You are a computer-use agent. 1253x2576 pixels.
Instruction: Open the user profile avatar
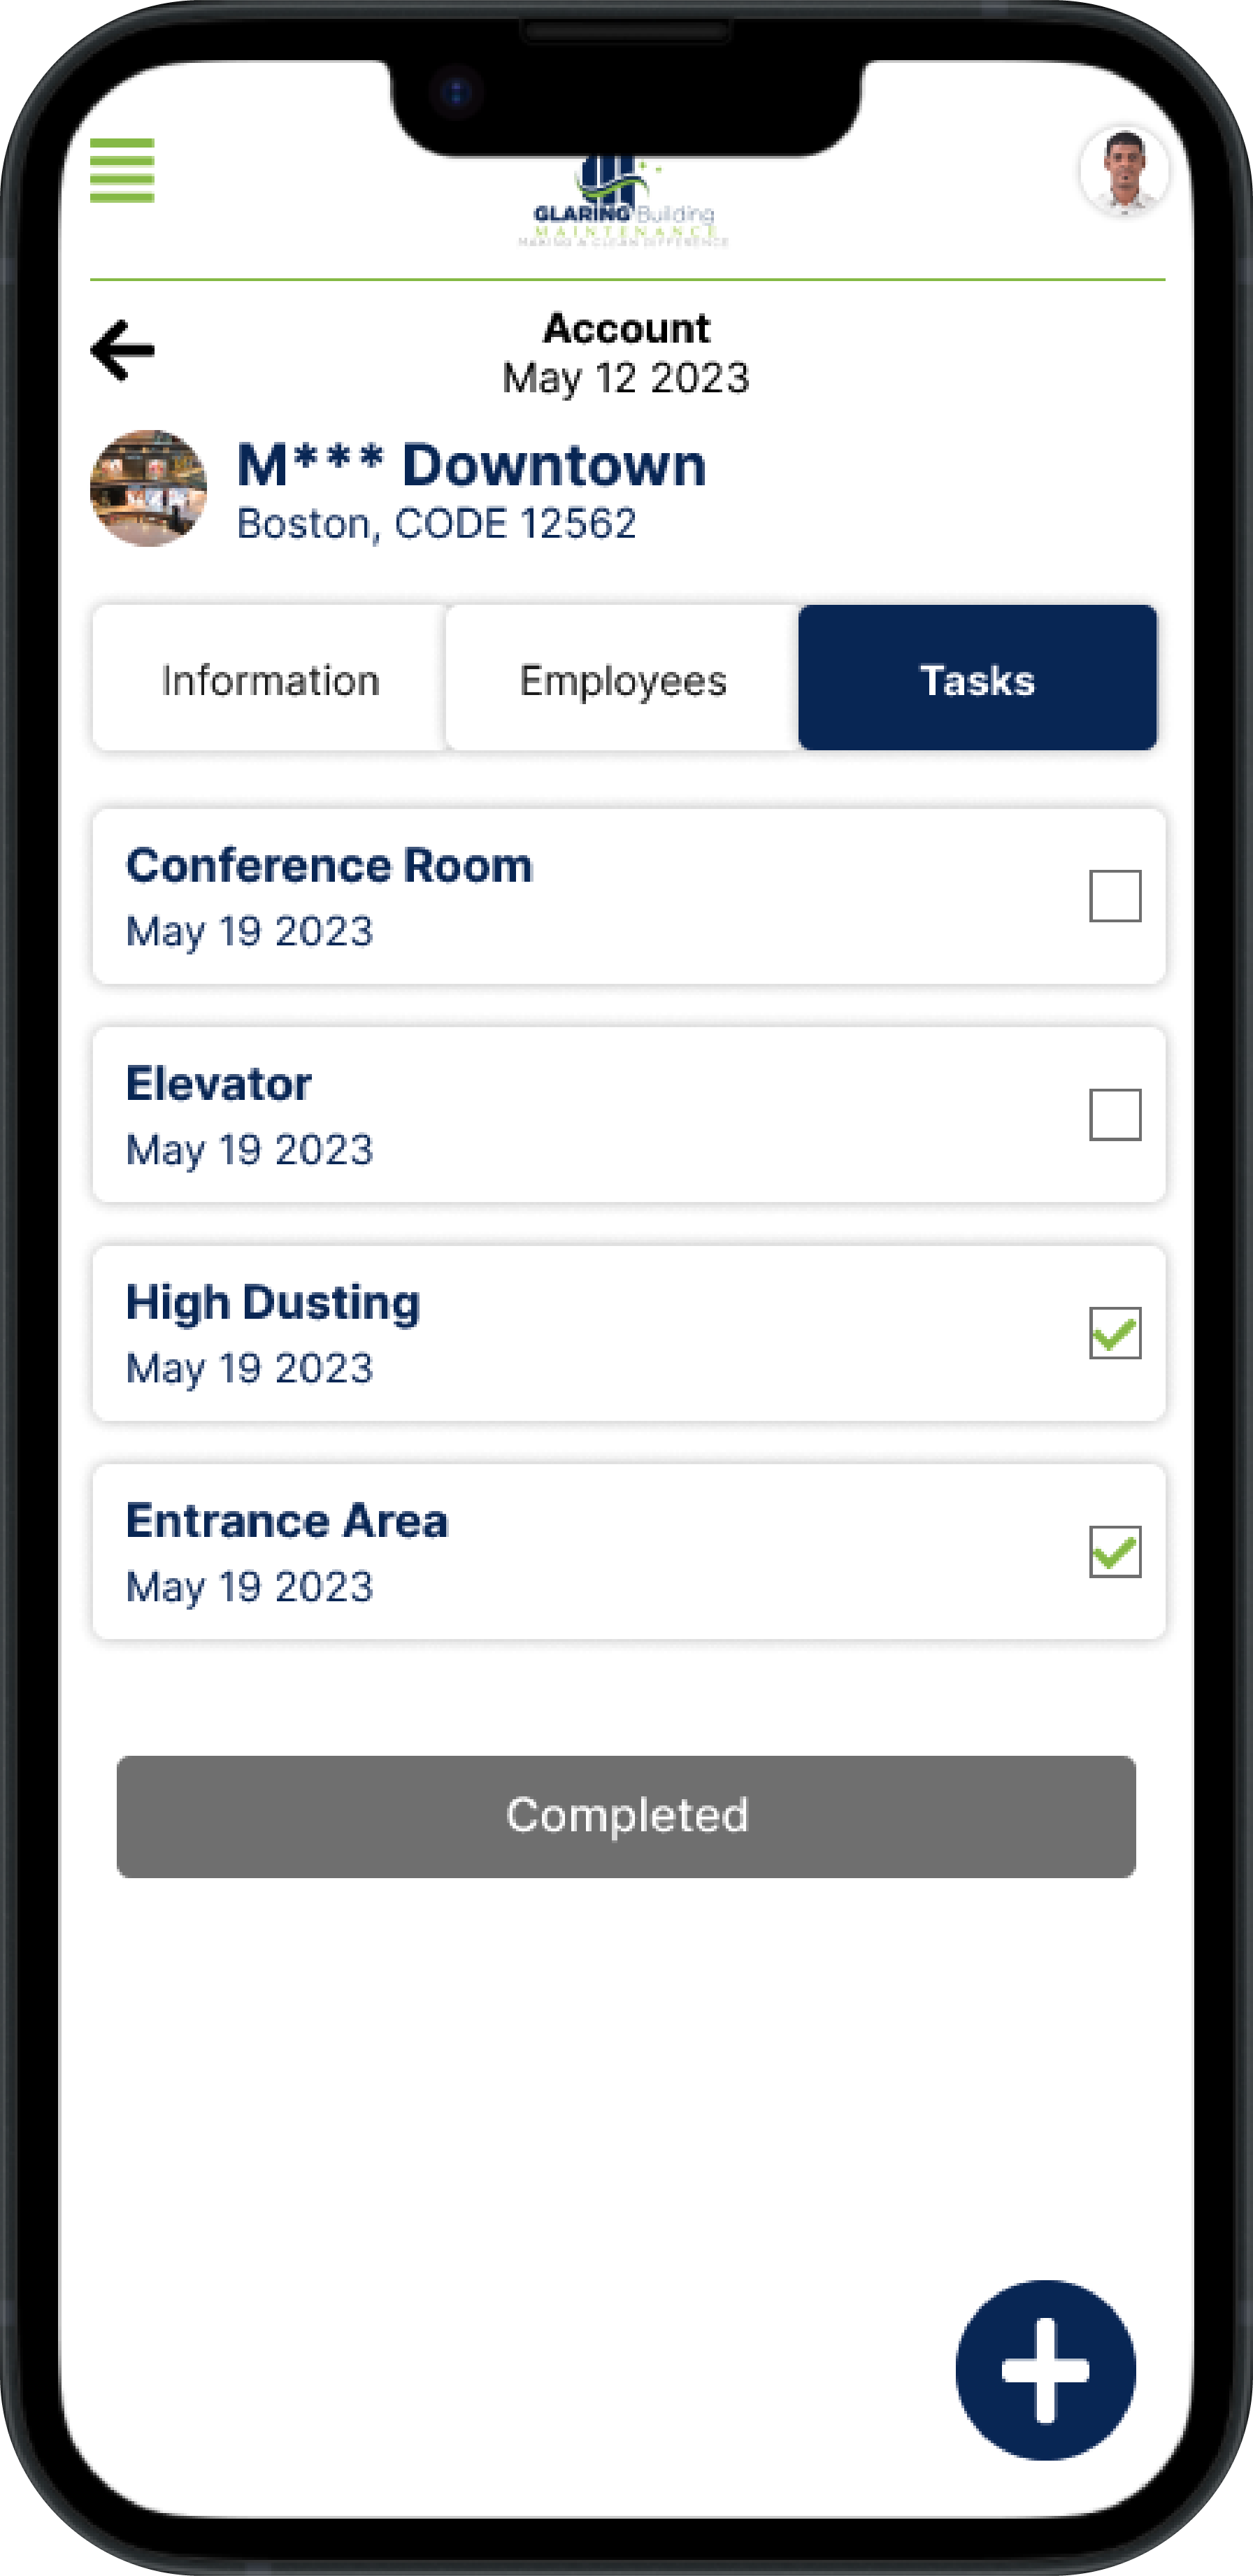[x=1124, y=170]
